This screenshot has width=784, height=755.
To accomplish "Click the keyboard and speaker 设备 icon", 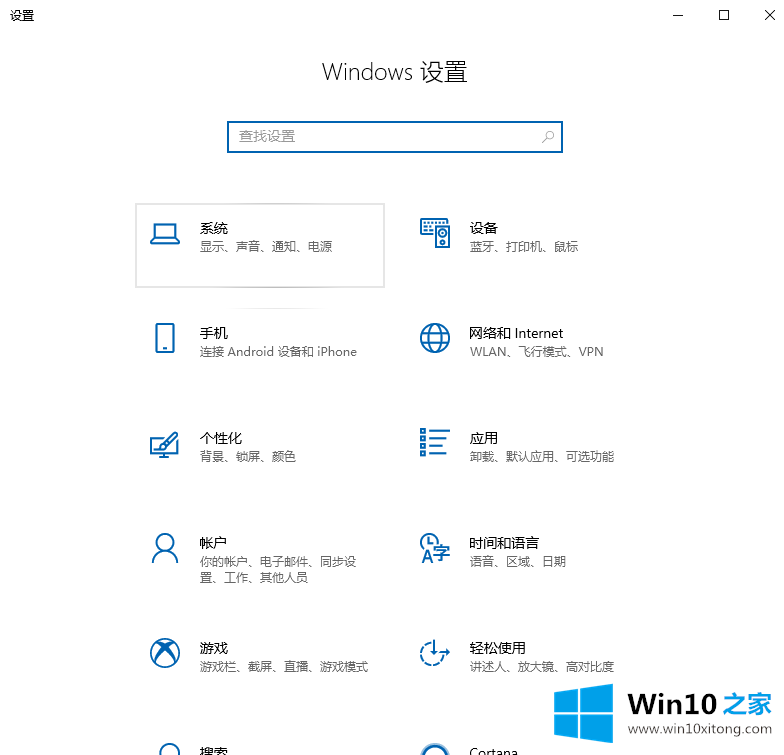I will (x=435, y=233).
